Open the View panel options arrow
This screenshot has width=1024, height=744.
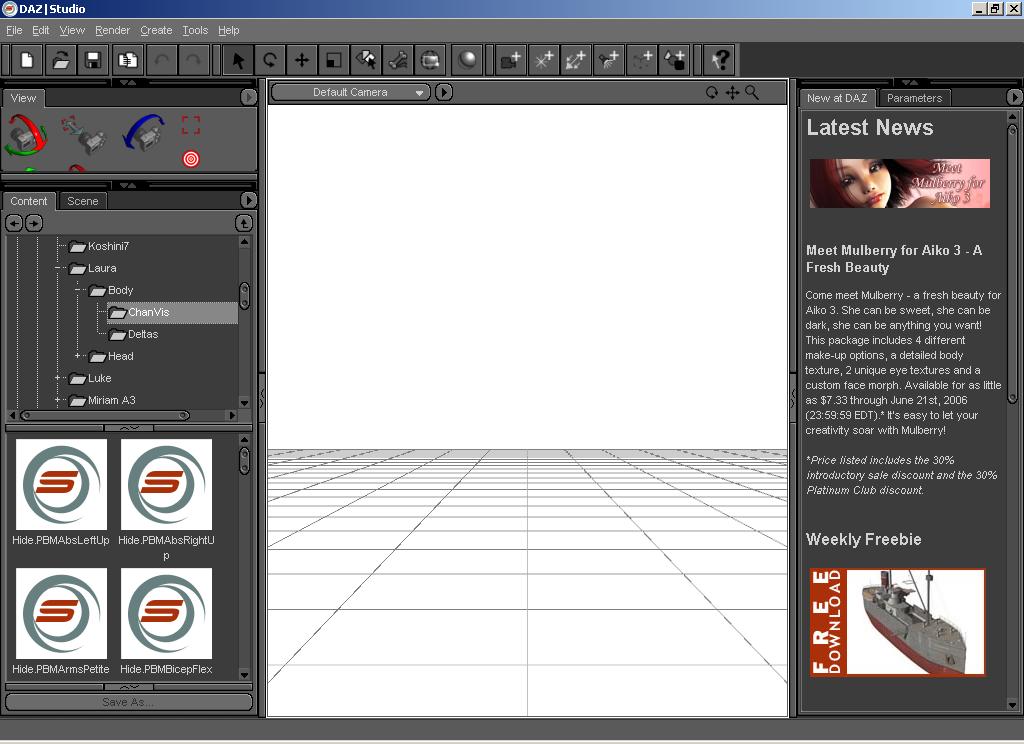[x=248, y=97]
